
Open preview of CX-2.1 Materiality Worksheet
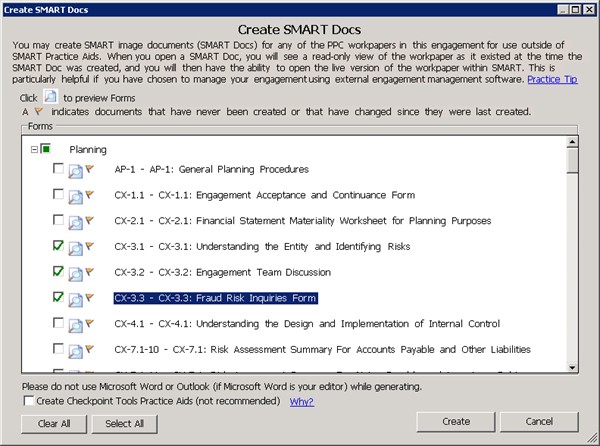(76, 221)
